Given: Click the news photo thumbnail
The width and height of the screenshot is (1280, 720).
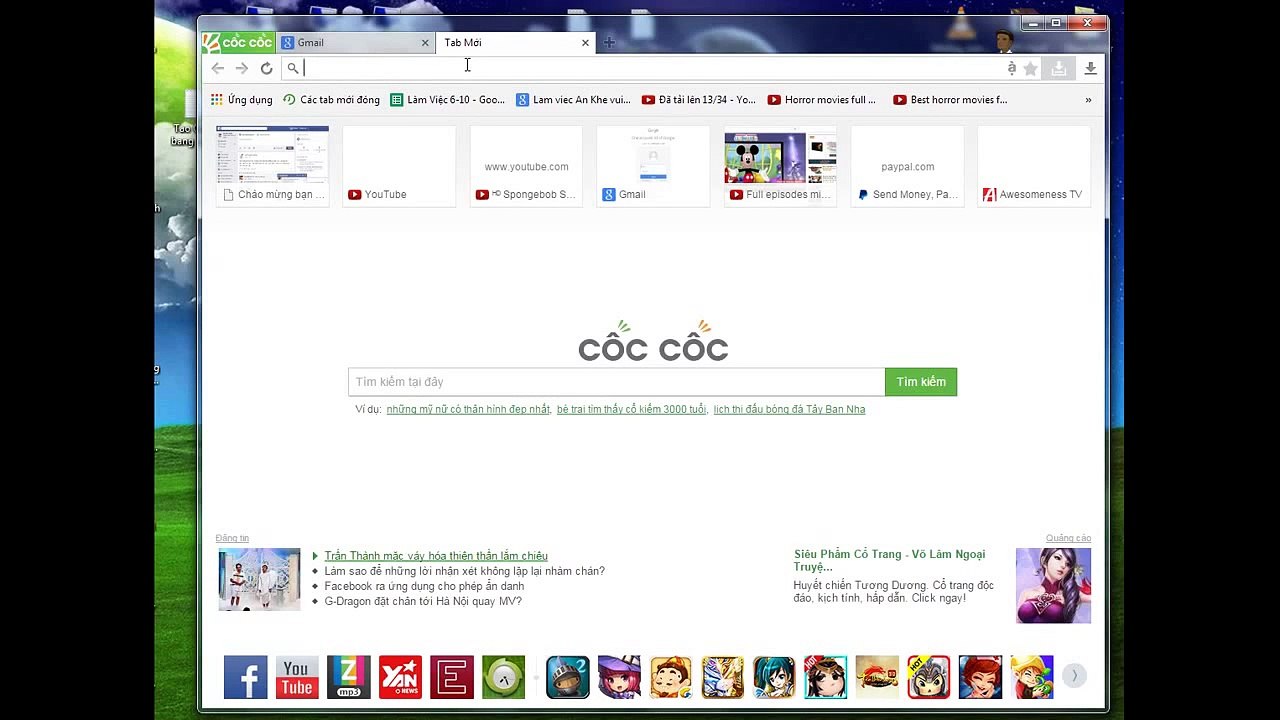Looking at the screenshot, I should (259, 579).
